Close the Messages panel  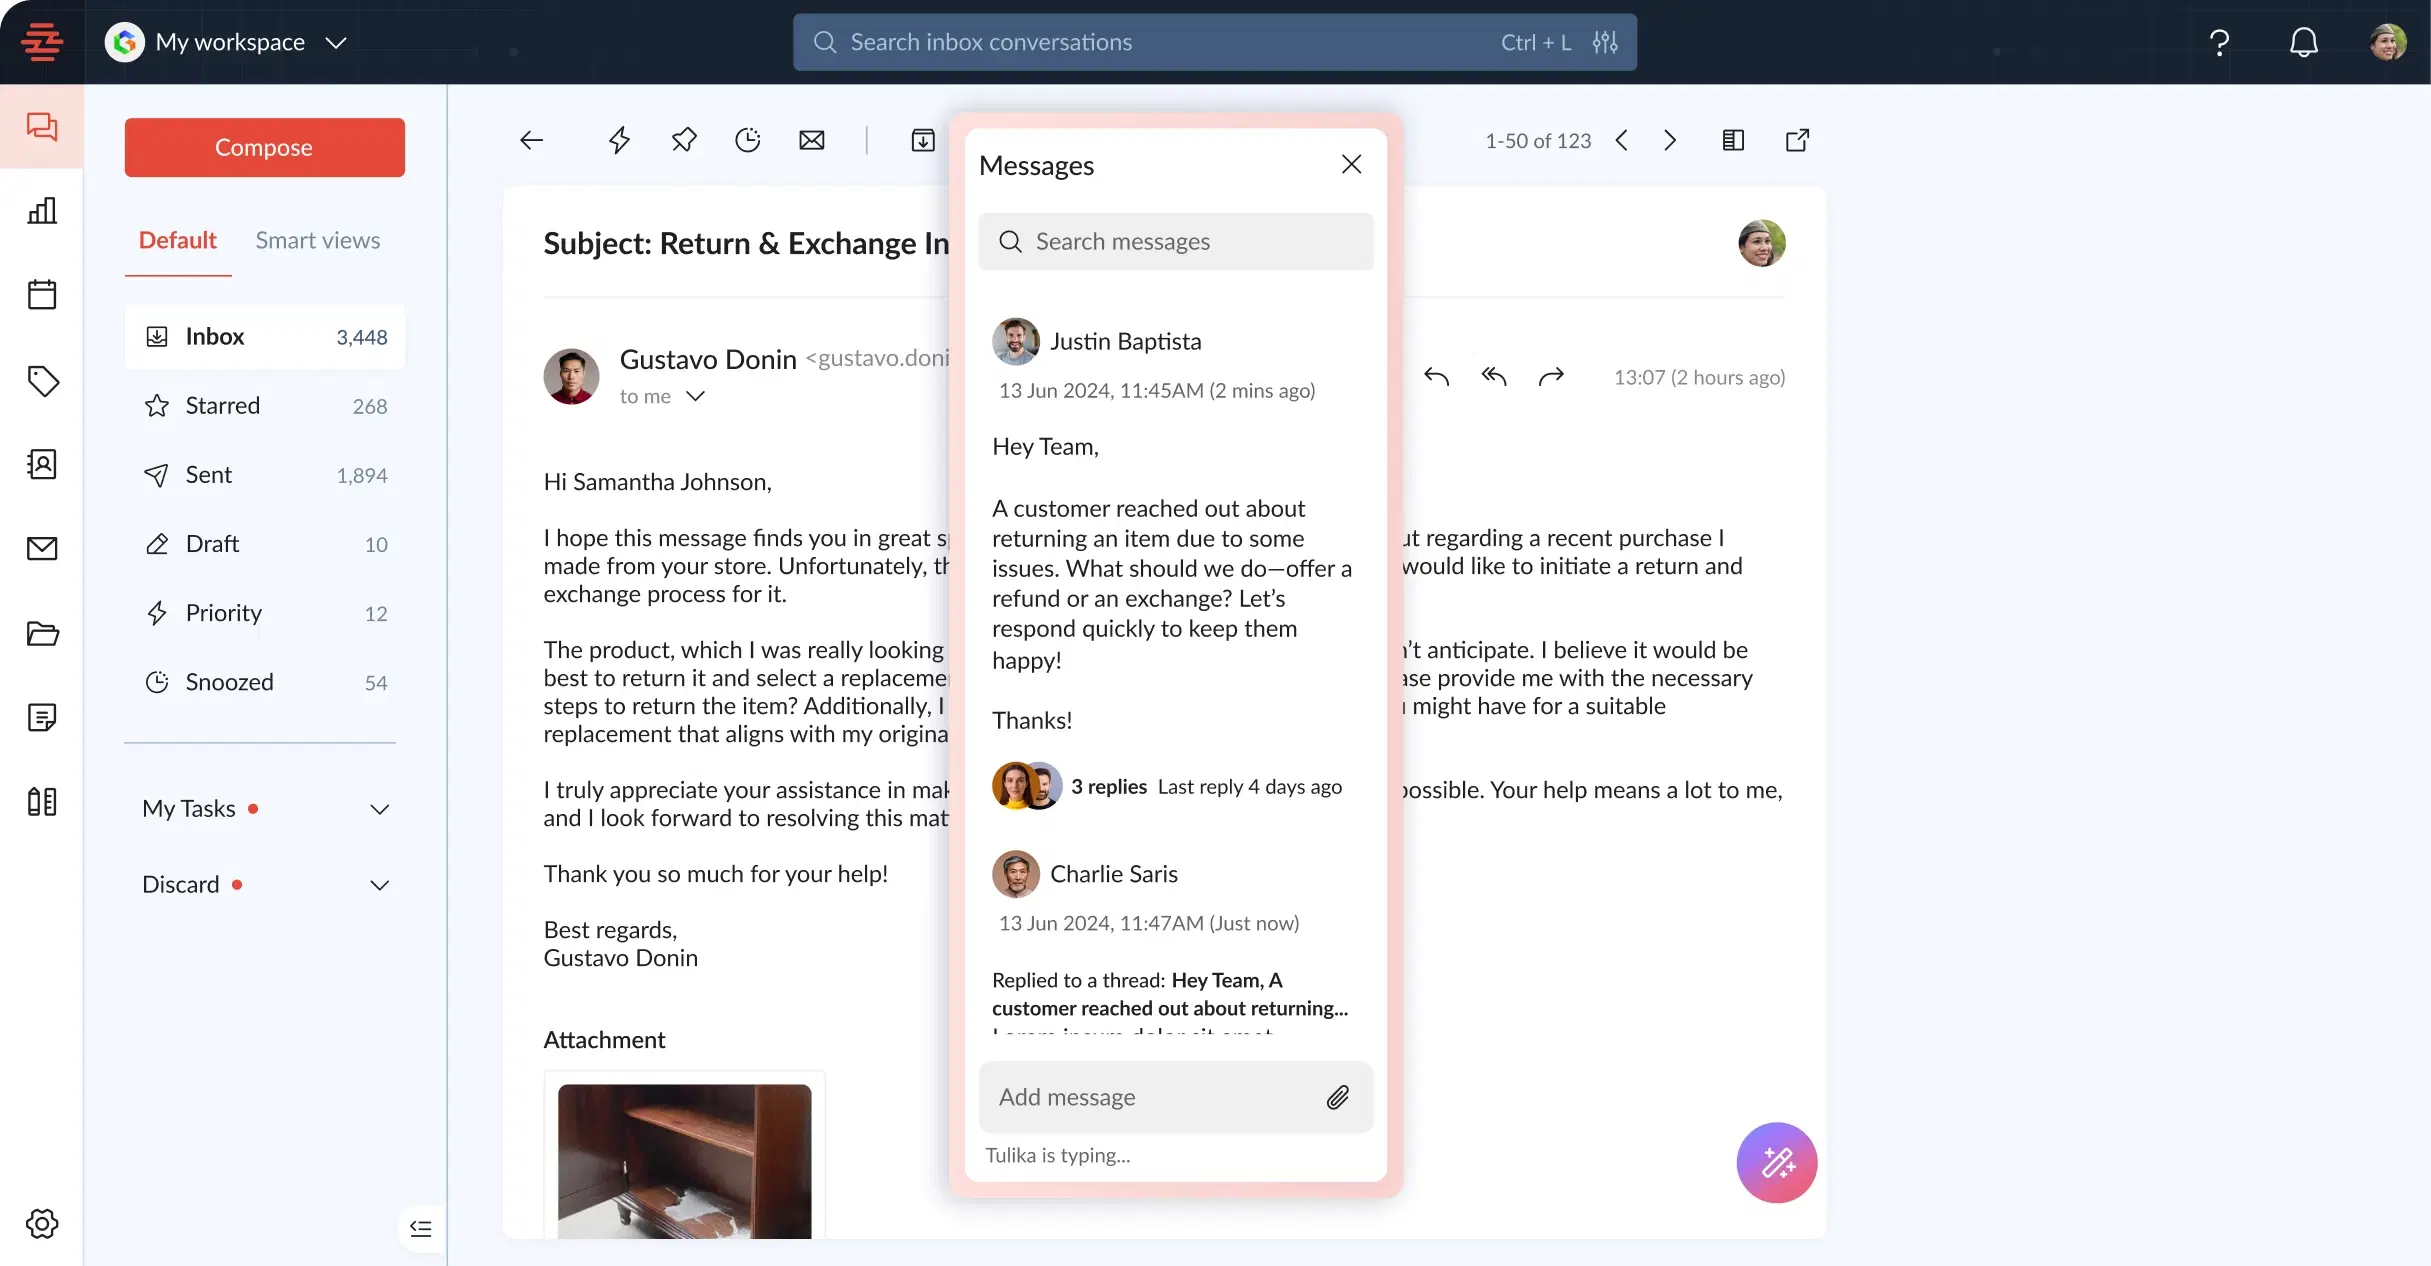coord(1352,164)
